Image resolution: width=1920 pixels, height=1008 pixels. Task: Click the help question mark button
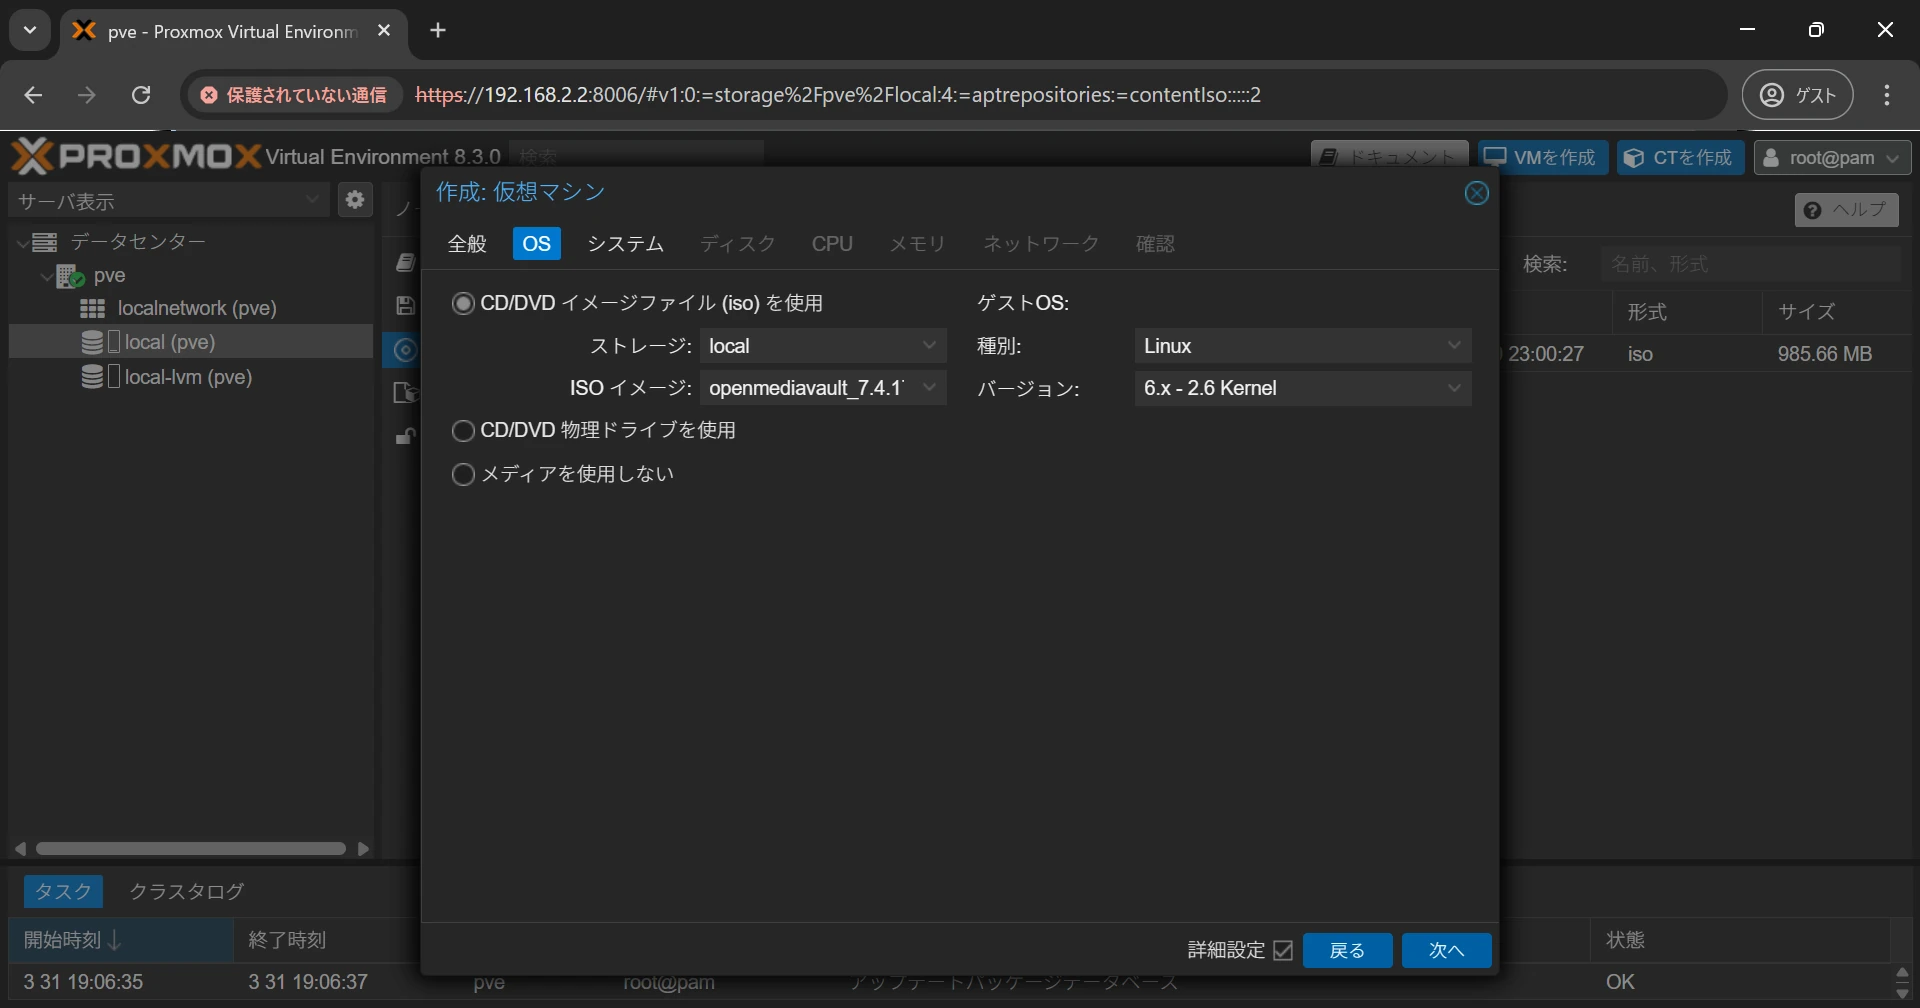point(1846,210)
